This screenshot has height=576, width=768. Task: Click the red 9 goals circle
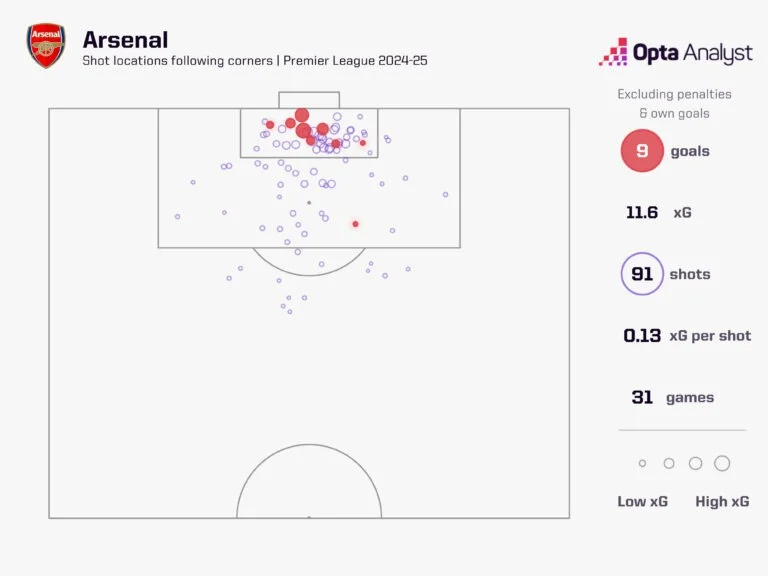[641, 151]
